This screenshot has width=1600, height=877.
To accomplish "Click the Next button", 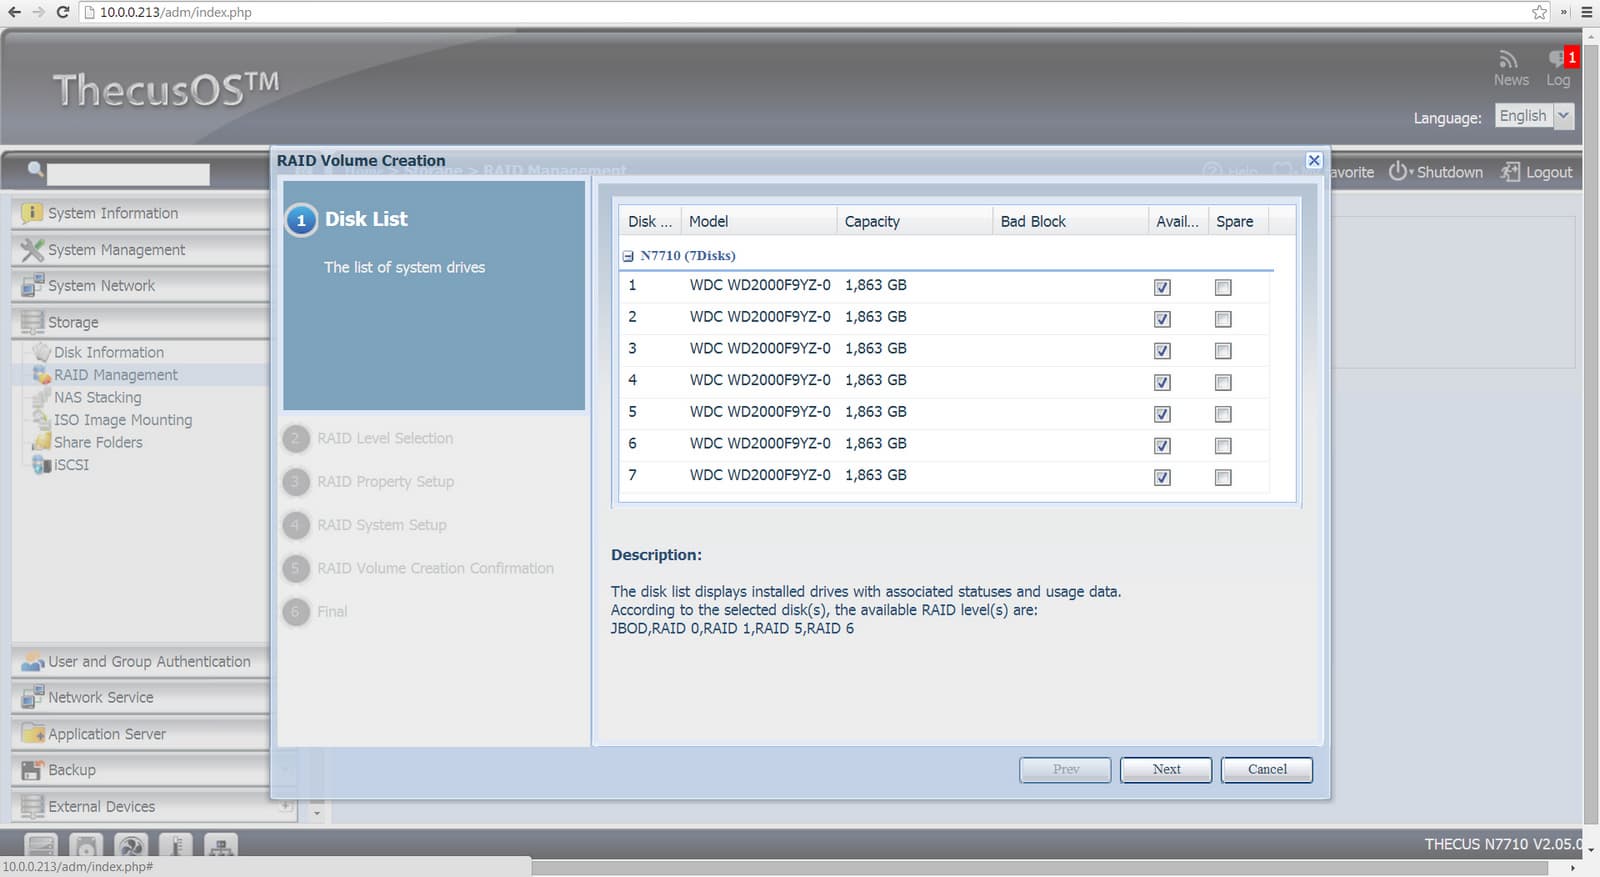I will (1166, 769).
